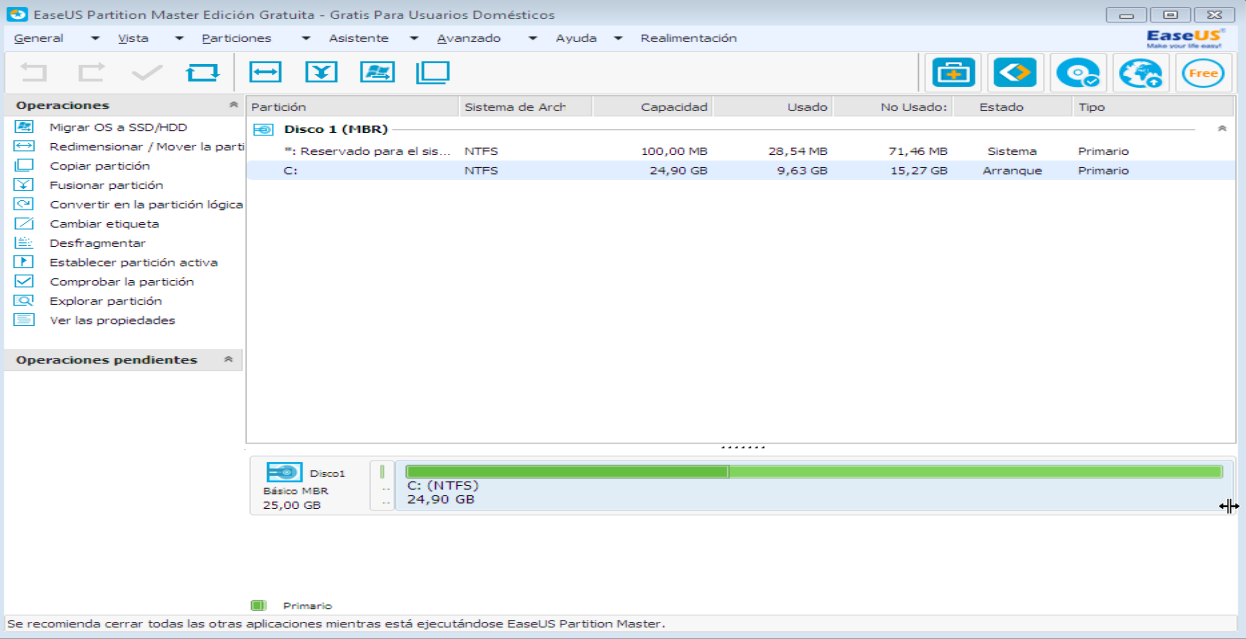Open the Realimentación menu item
This screenshot has height=639, width=1246.
[689, 38]
